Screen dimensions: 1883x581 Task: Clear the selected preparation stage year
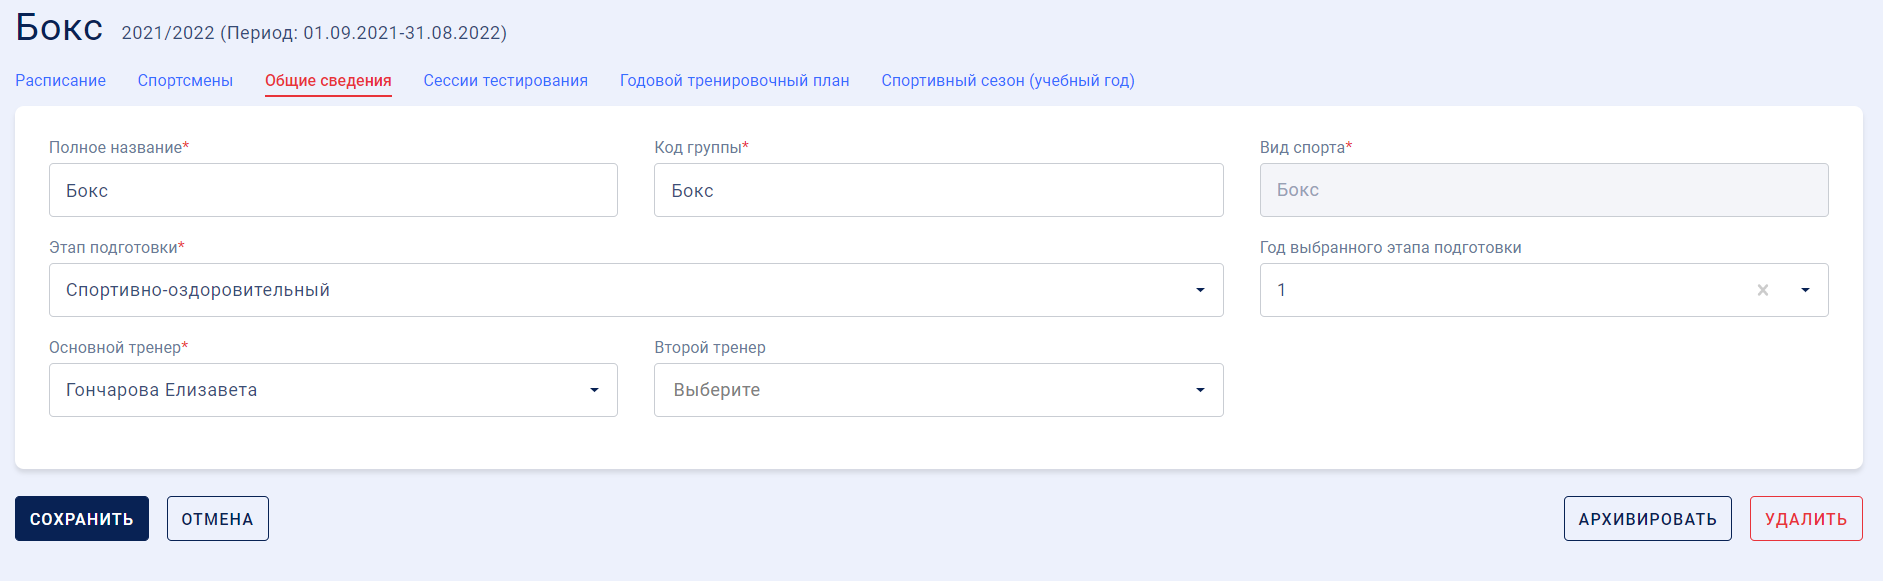1763,290
